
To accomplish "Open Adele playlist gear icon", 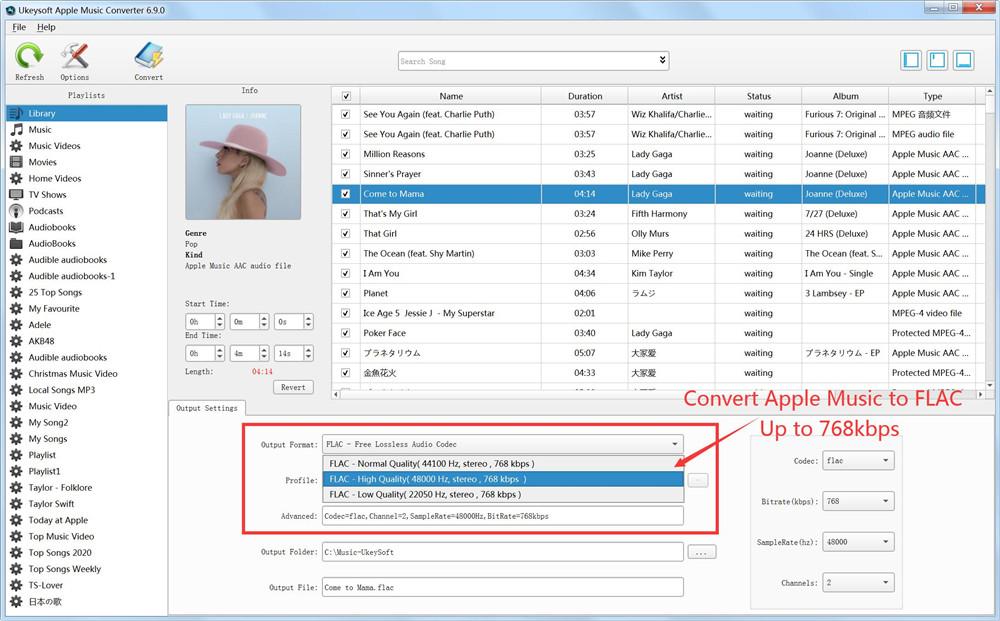I will [x=17, y=325].
